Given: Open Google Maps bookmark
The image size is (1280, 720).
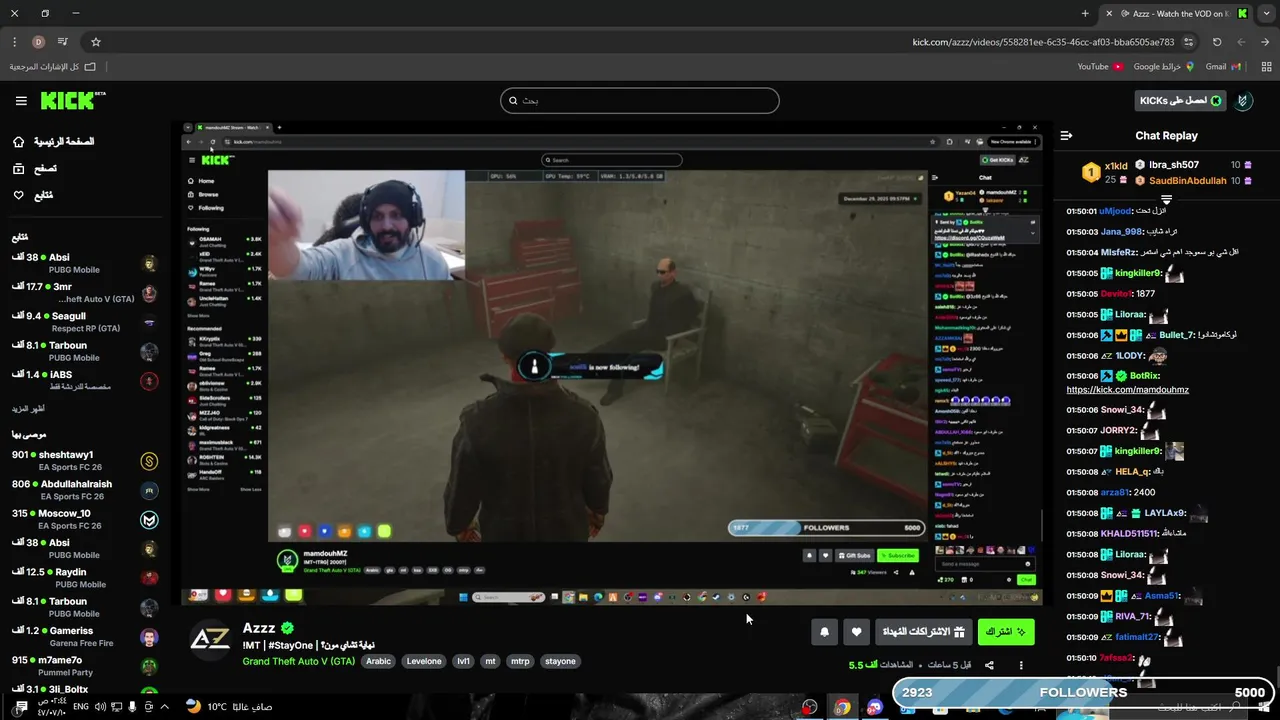Looking at the screenshot, I should coord(1164,67).
